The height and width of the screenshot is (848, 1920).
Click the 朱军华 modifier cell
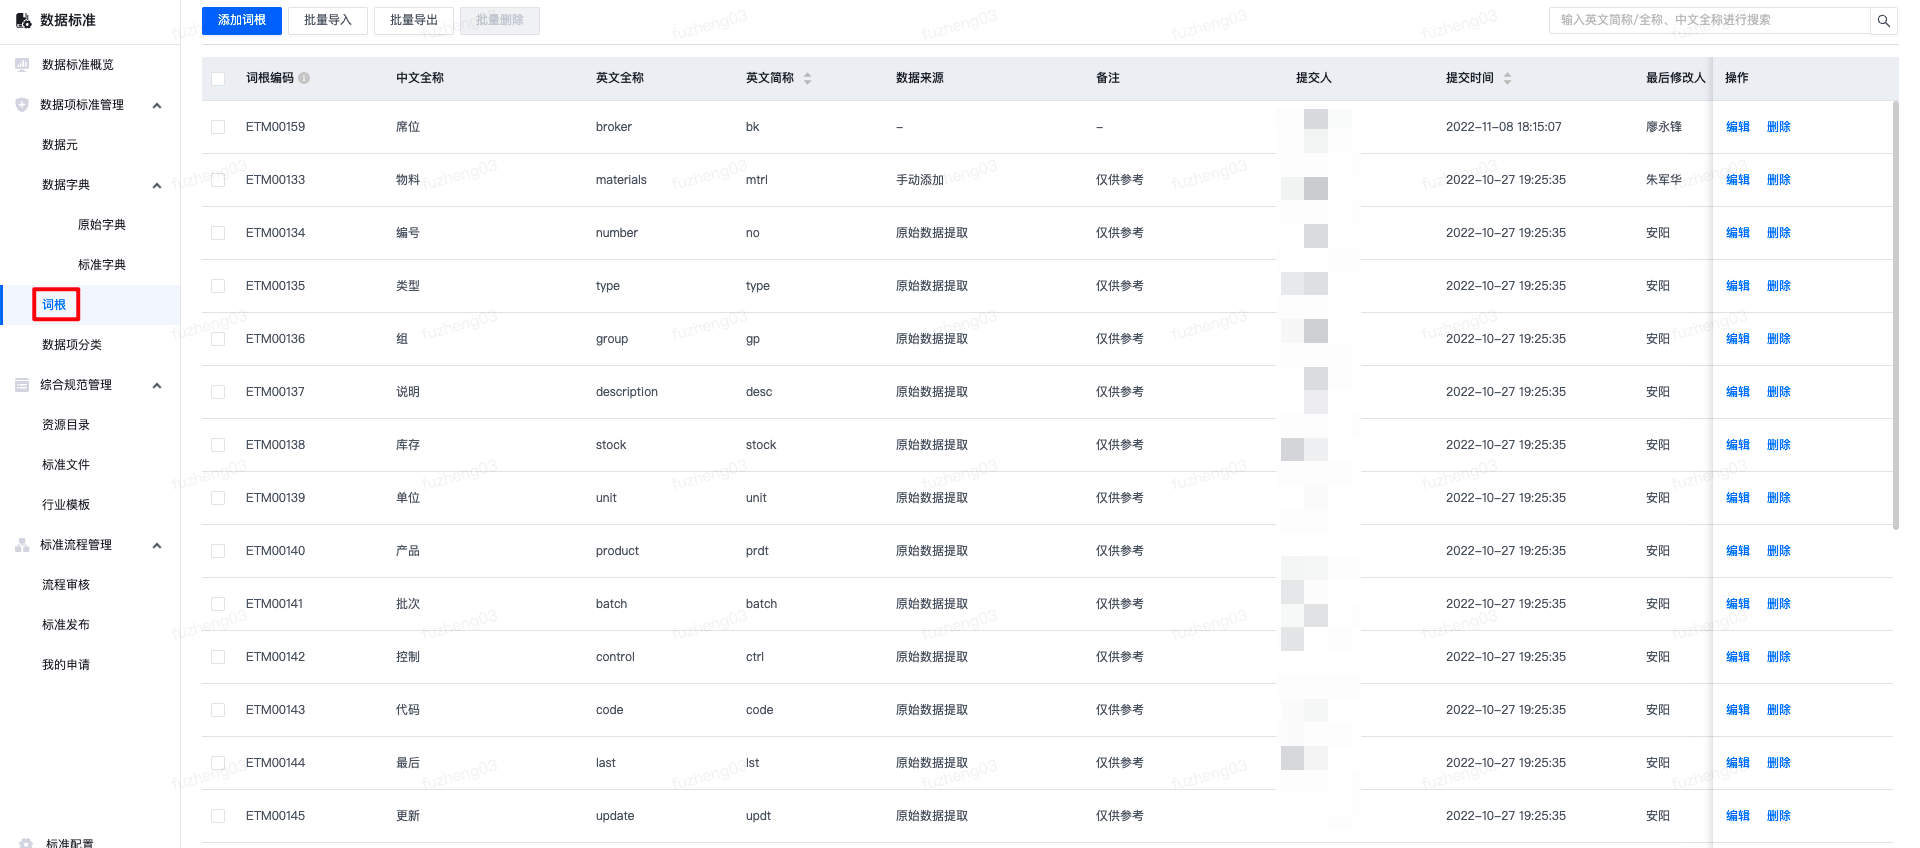pyautogui.click(x=1664, y=180)
